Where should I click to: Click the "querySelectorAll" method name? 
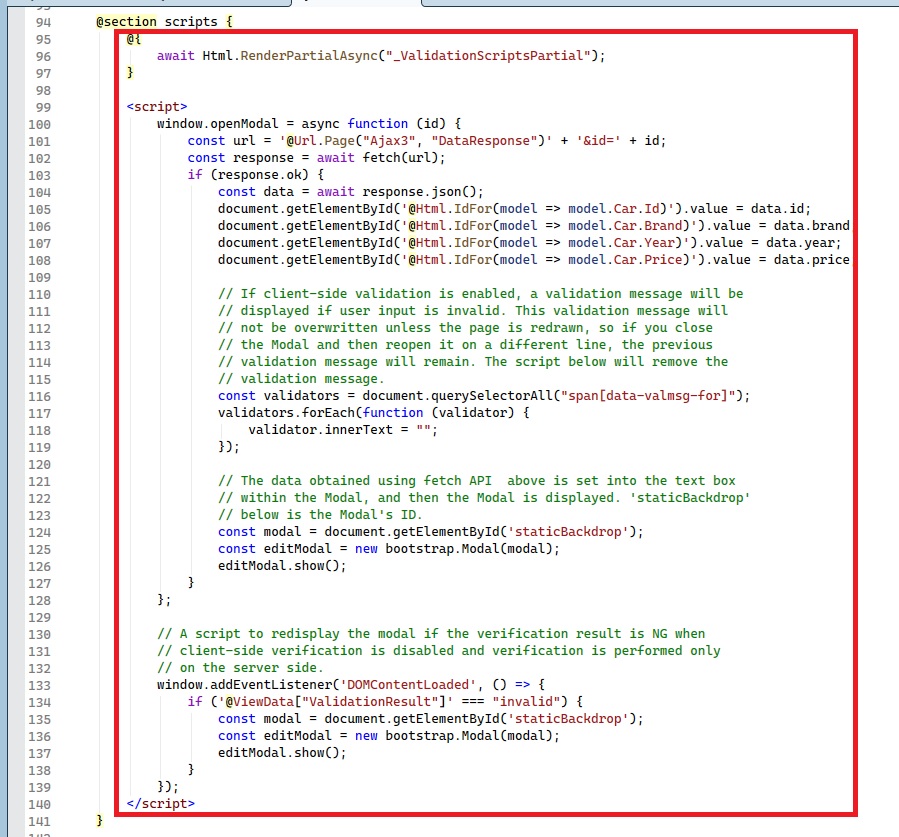coord(492,396)
